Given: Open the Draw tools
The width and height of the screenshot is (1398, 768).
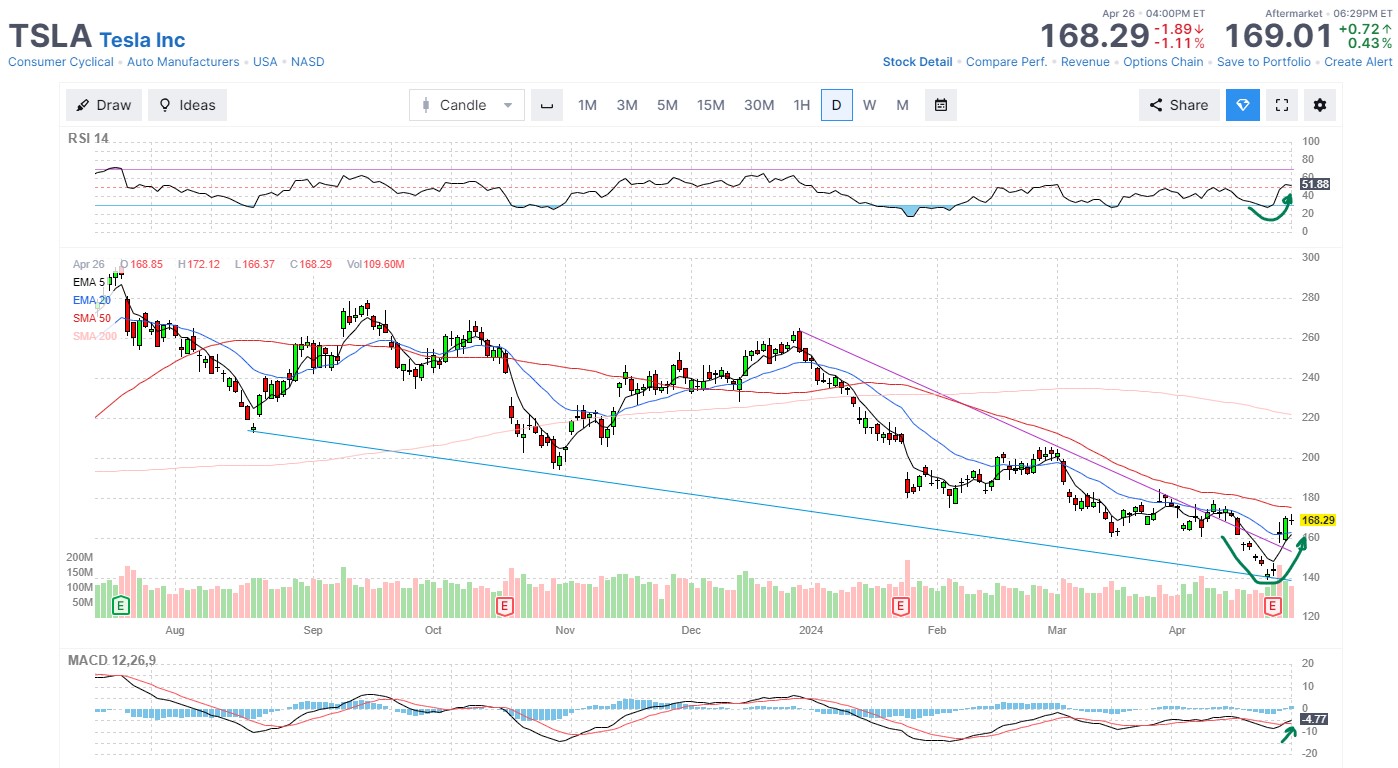Looking at the screenshot, I should tap(104, 105).
